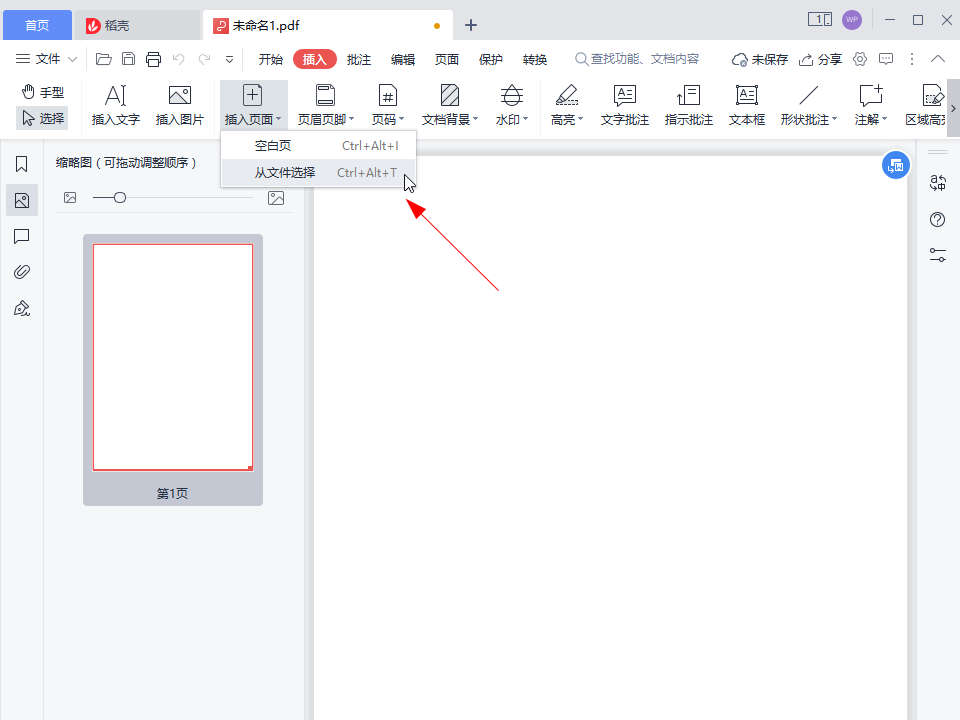Select the Text Box (文本框) tool
This screenshot has width=960, height=720.
click(x=746, y=105)
